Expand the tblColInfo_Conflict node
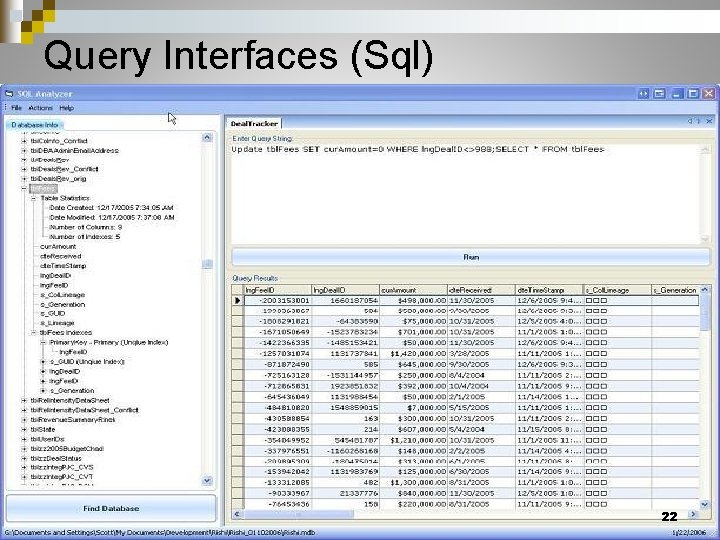Viewport: 720px width, 540px height. coord(24,141)
